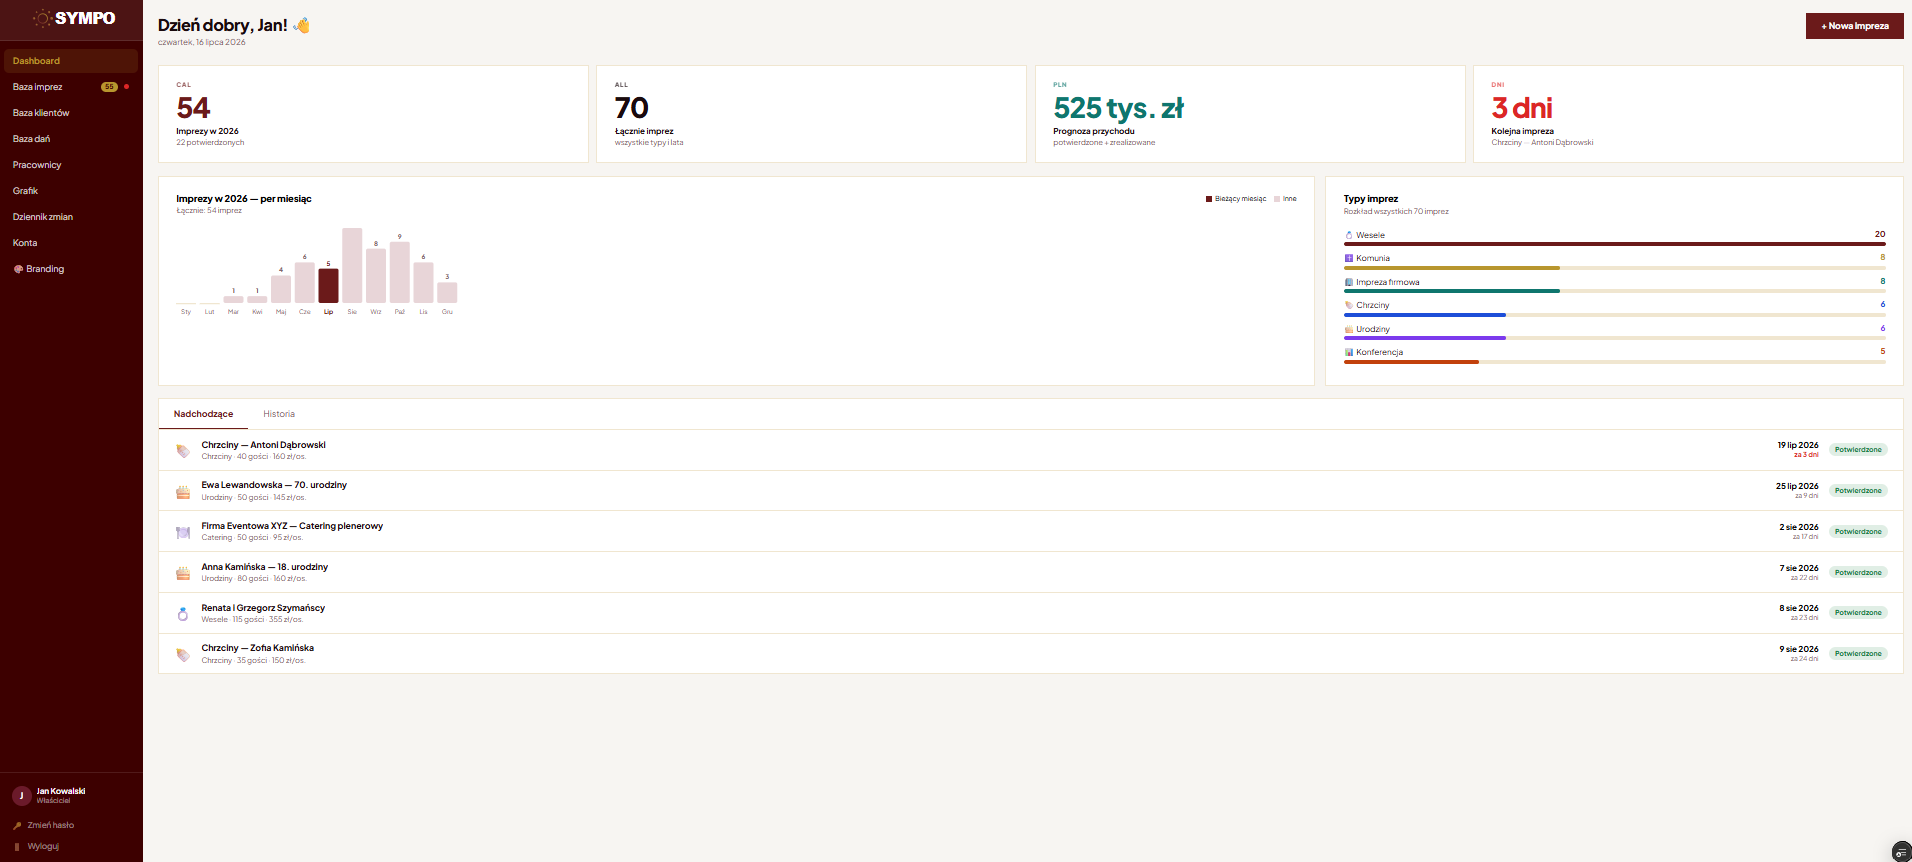Screen dimensions: 1912x862
Task: Open event Chrzciny — Antoni Dąbrowski
Action: click(x=1030, y=450)
